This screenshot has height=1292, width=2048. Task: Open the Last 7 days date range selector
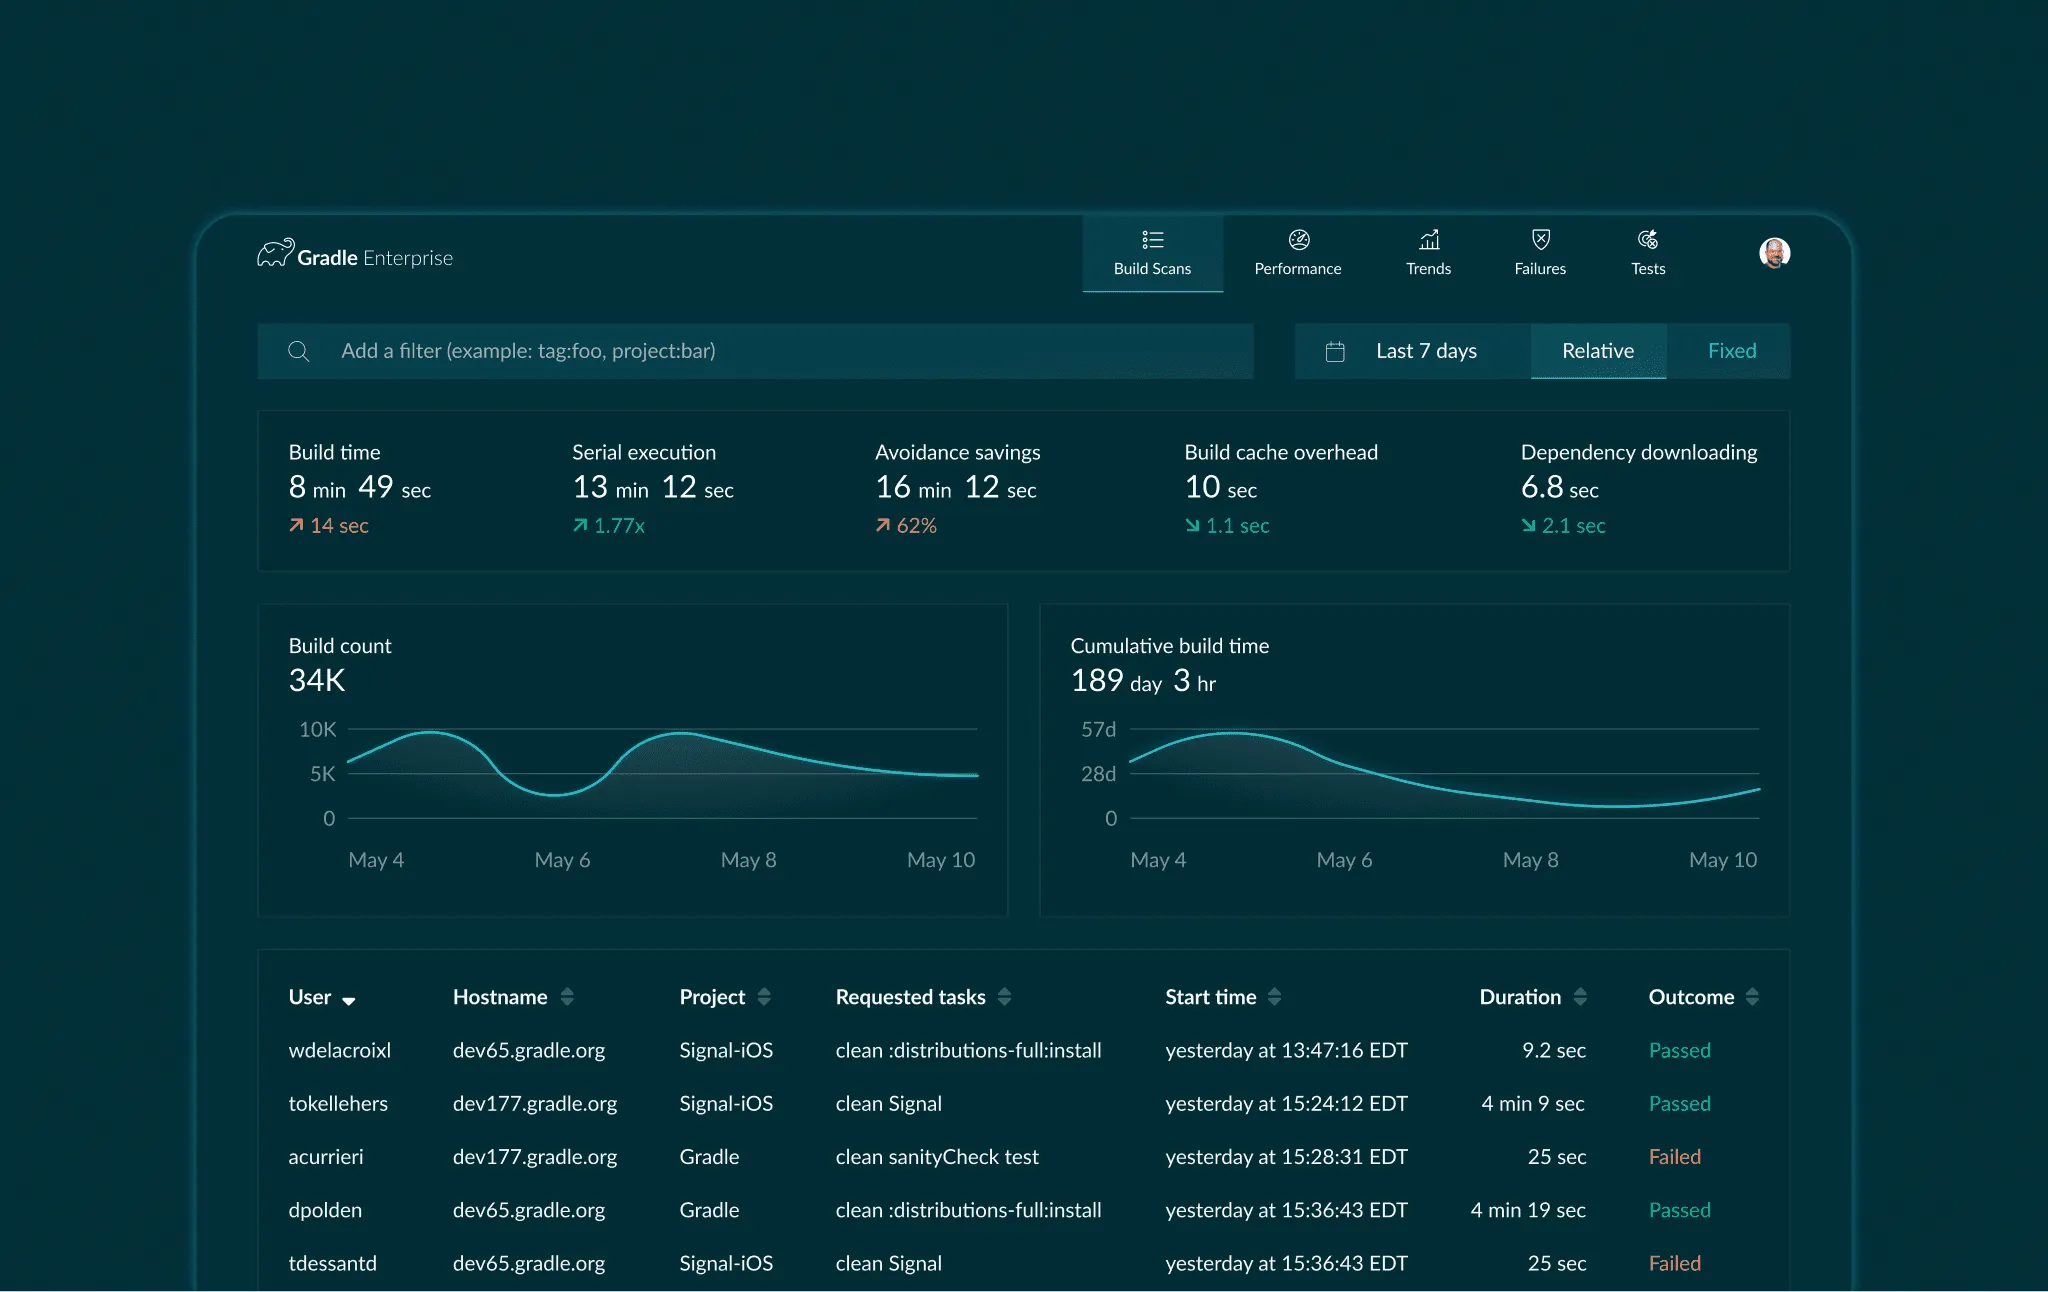(x=1426, y=351)
